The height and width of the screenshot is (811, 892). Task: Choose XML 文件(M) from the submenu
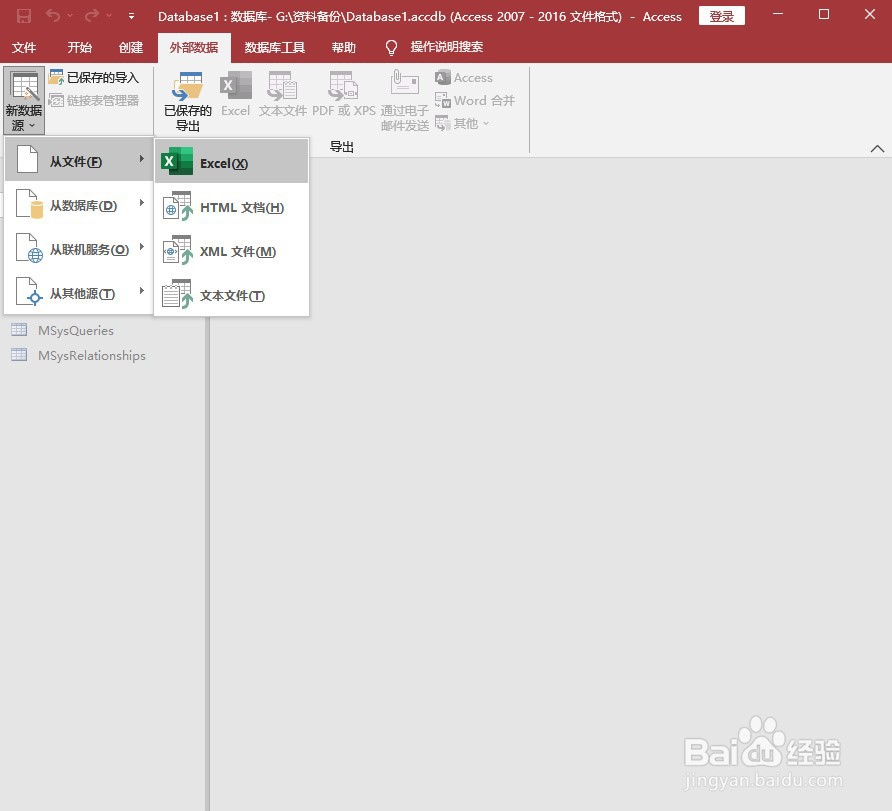pyautogui.click(x=232, y=251)
